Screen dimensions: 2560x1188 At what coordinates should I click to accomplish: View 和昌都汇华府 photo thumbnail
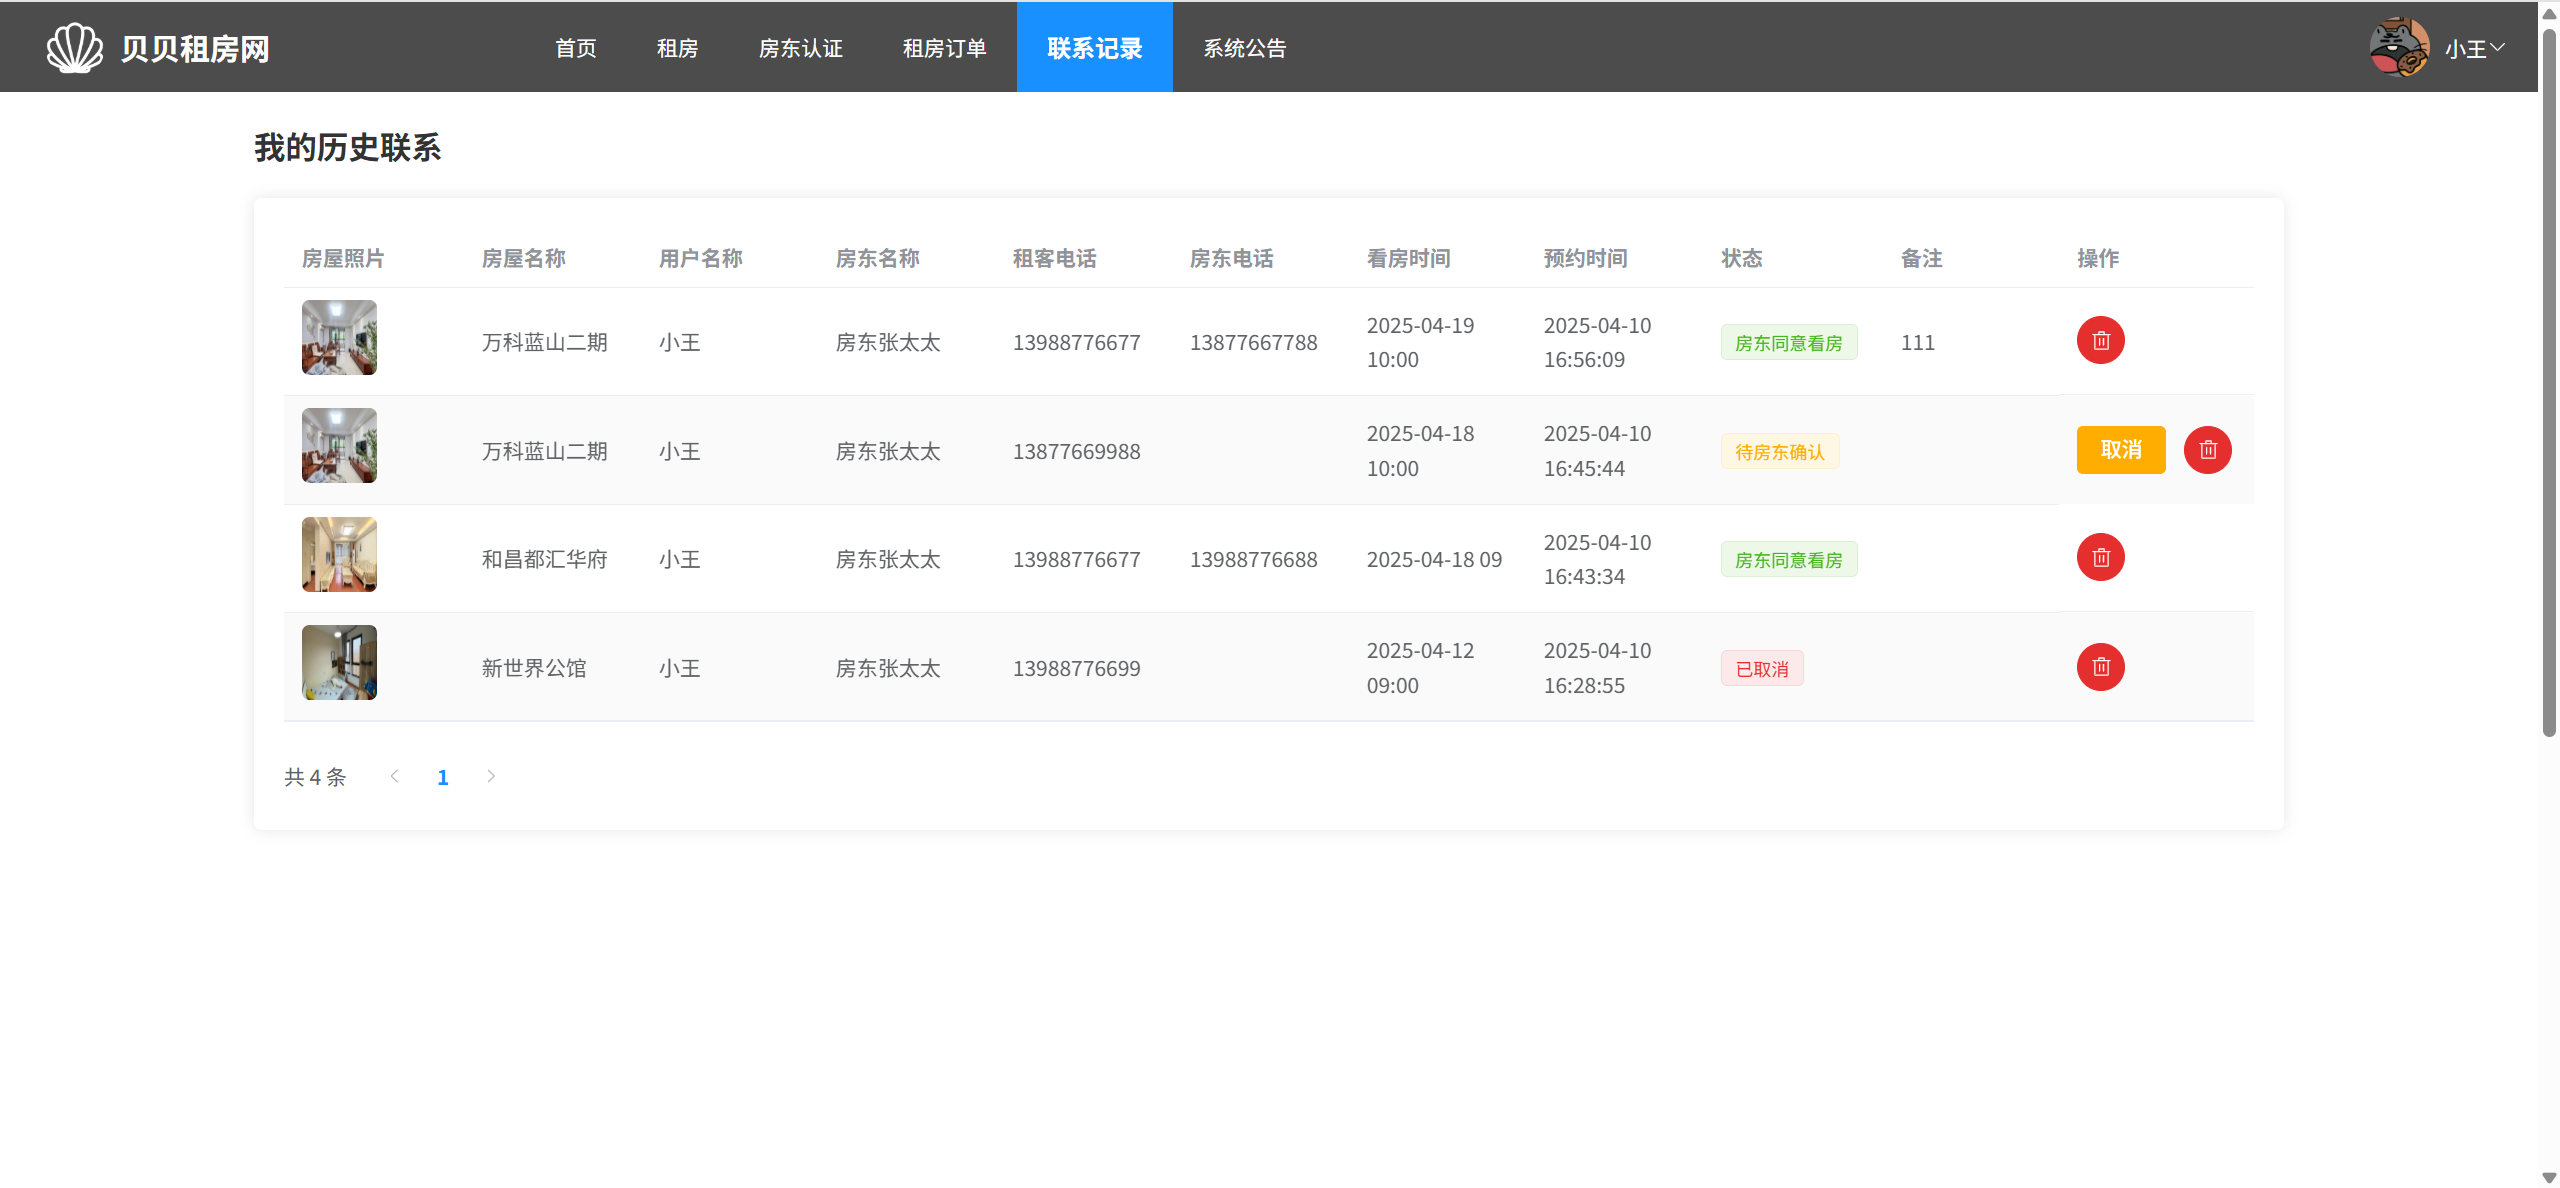coord(339,554)
